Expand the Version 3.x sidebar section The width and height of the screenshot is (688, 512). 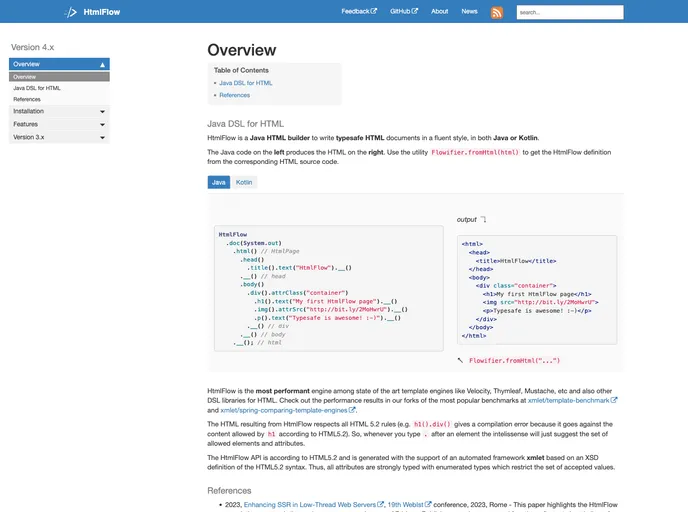[x=59, y=137]
